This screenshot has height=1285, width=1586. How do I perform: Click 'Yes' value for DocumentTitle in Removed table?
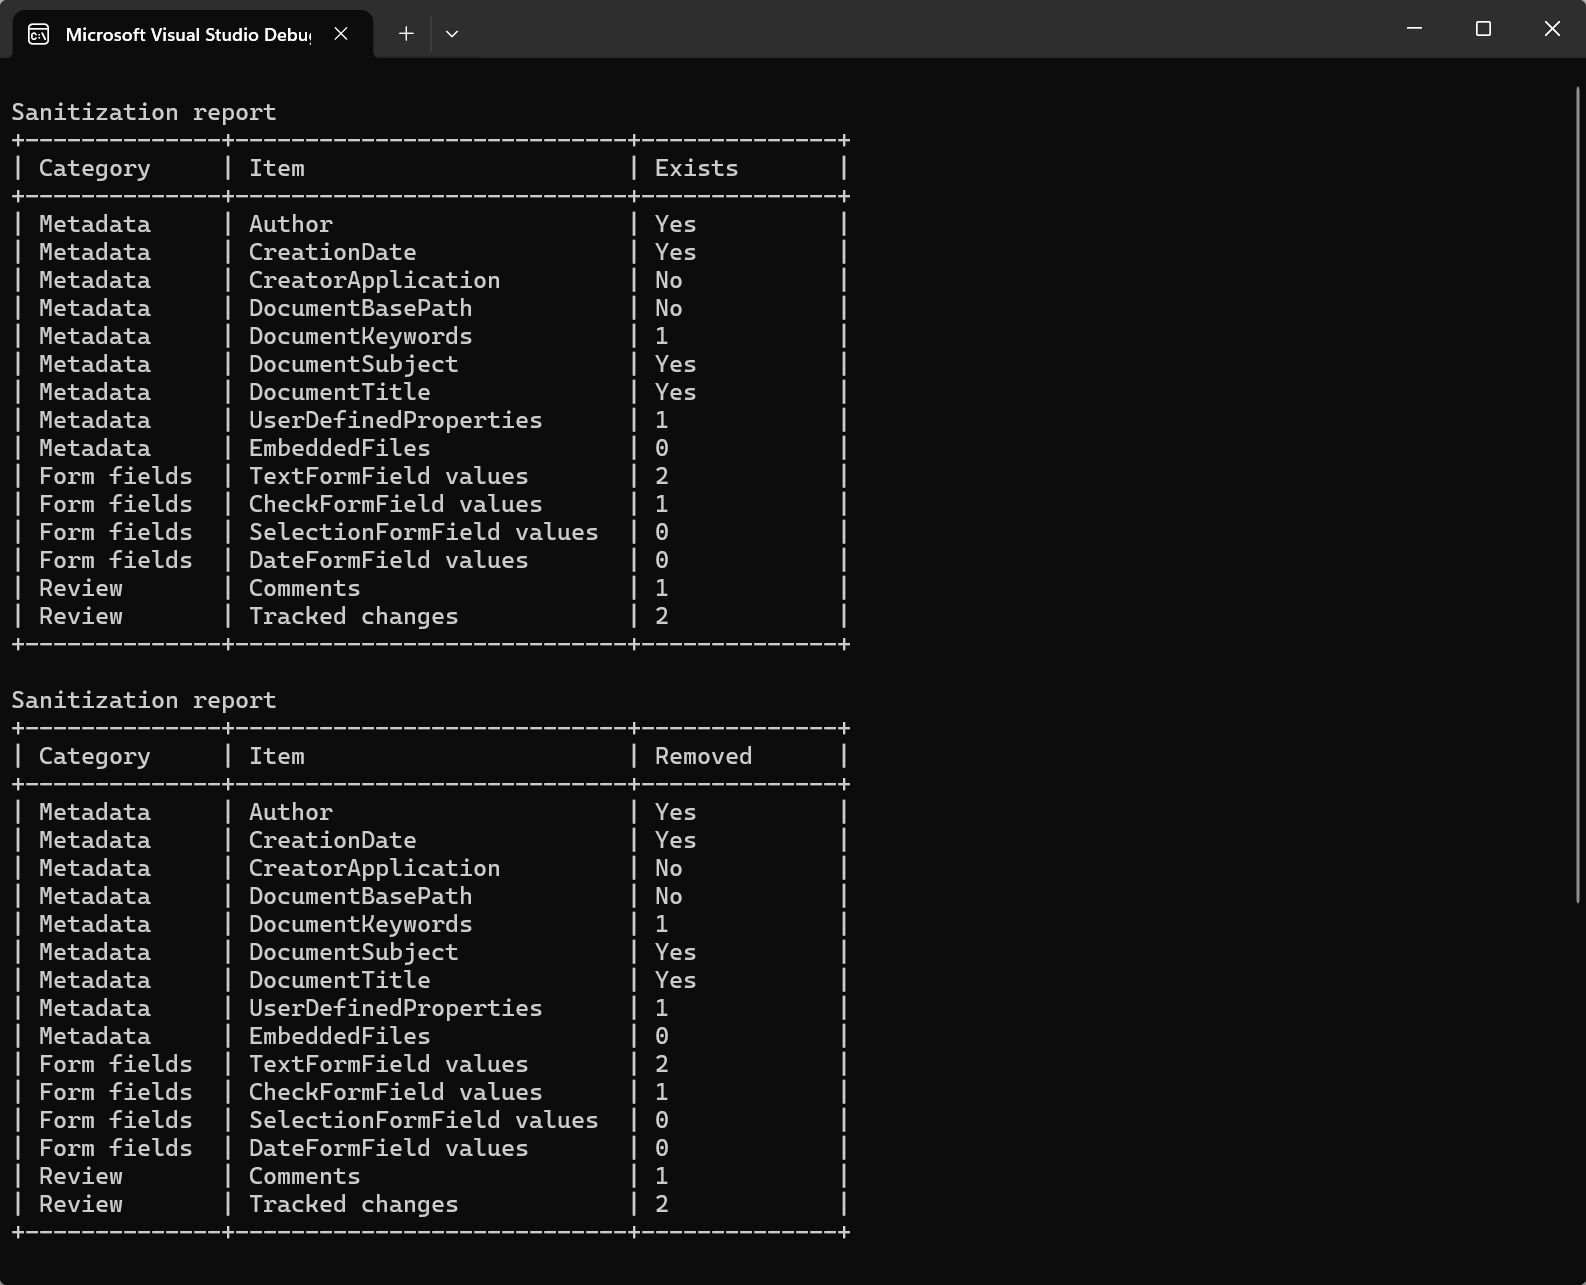[x=676, y=980]
